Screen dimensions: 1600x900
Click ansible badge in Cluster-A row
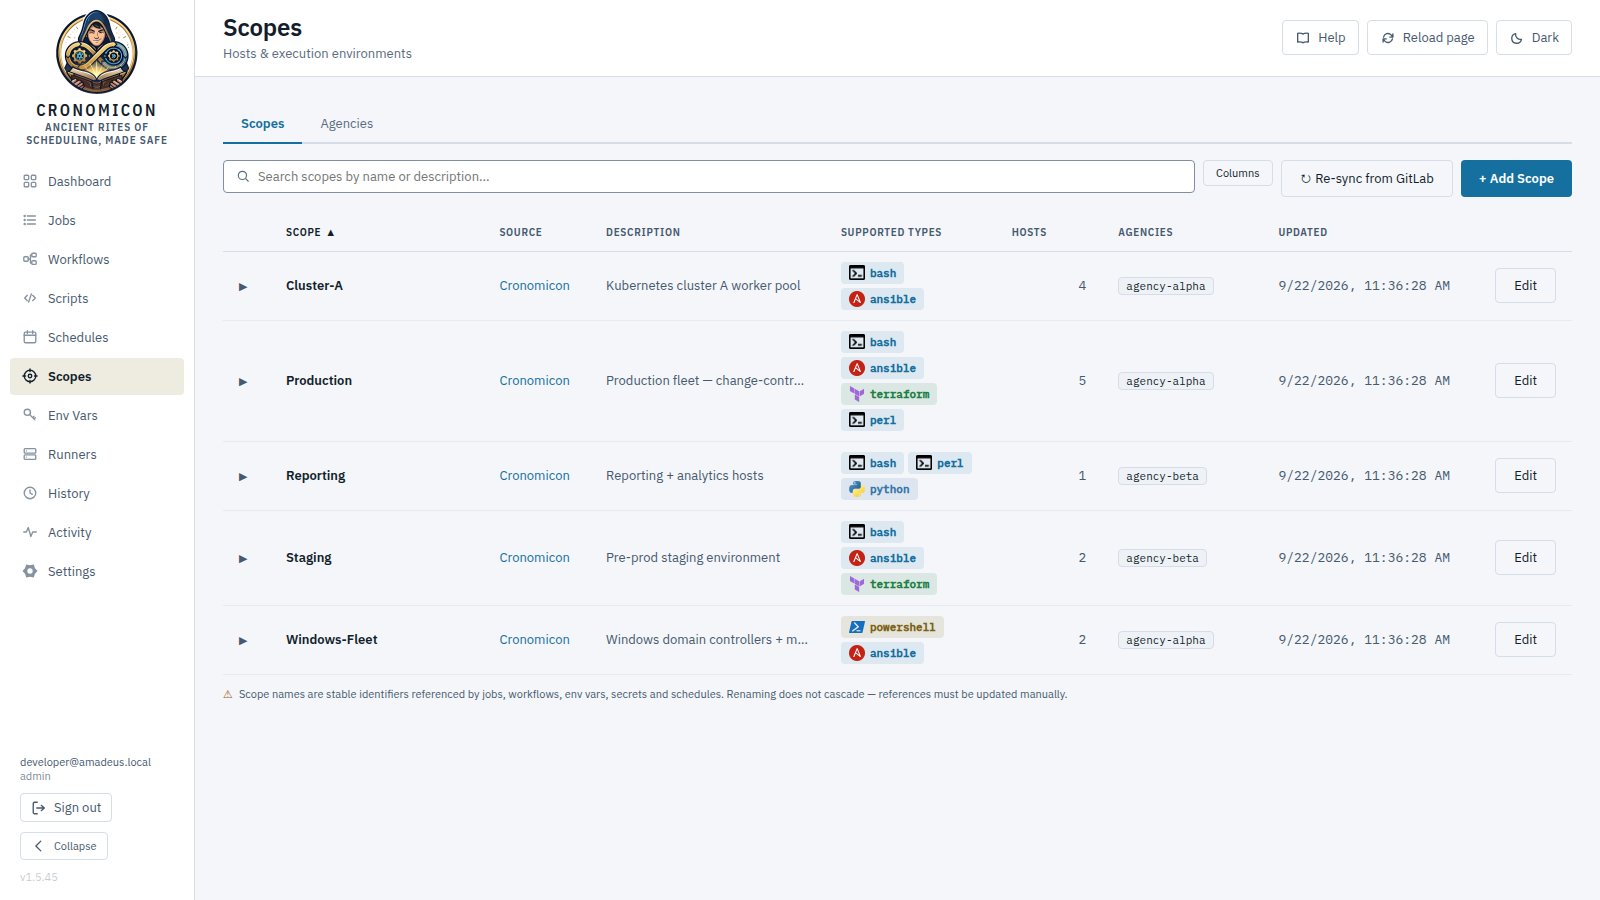pos(882,299)
